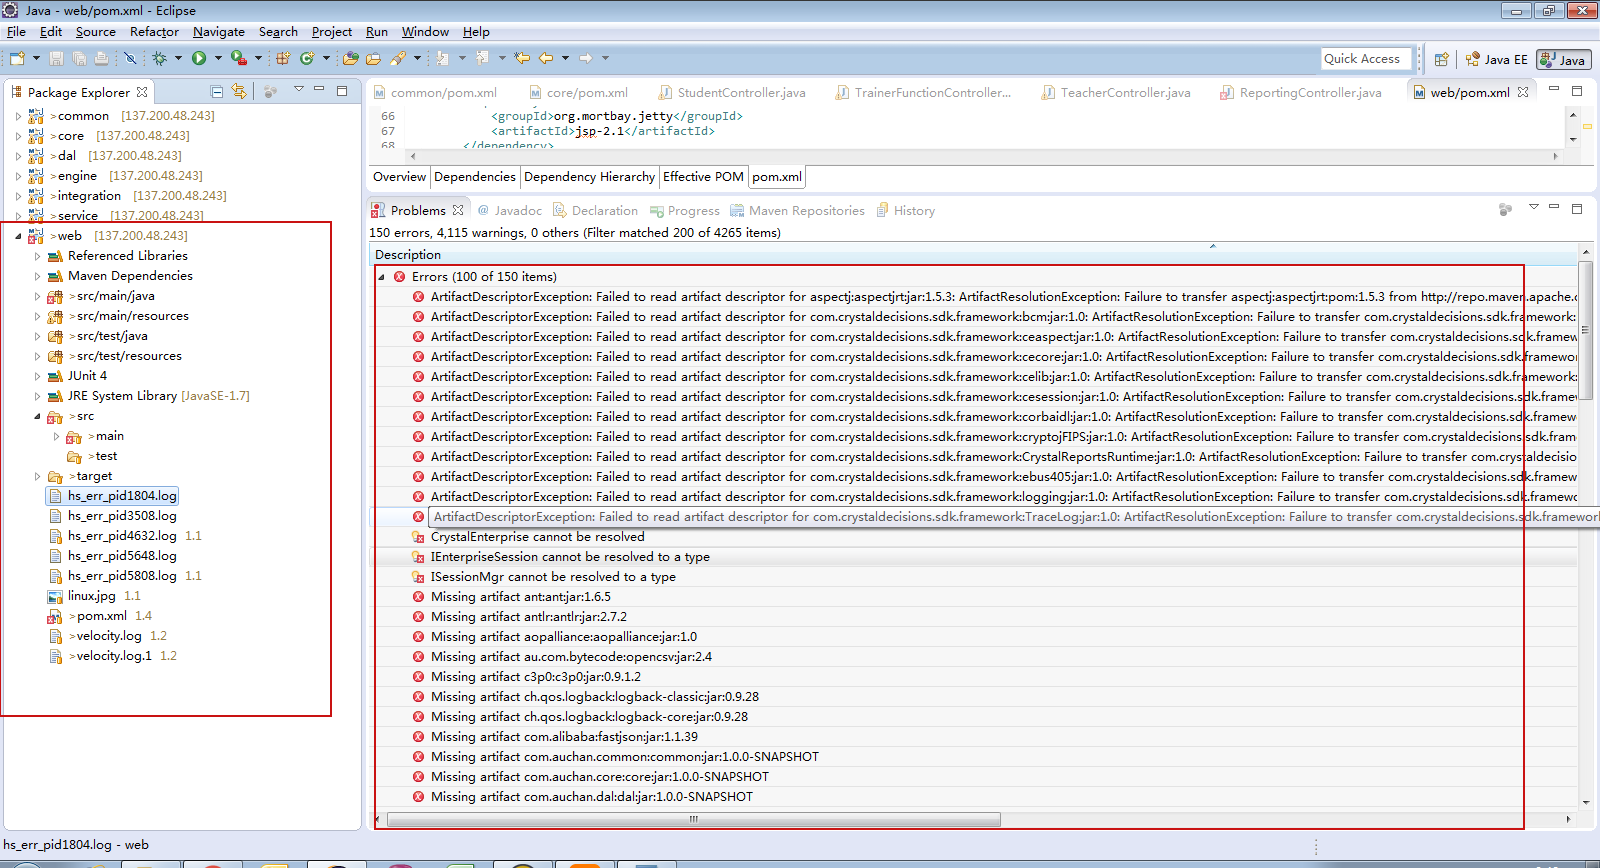Expand the target folder node
Viewport: 1600px width, 868px height.
pos(38,476)
